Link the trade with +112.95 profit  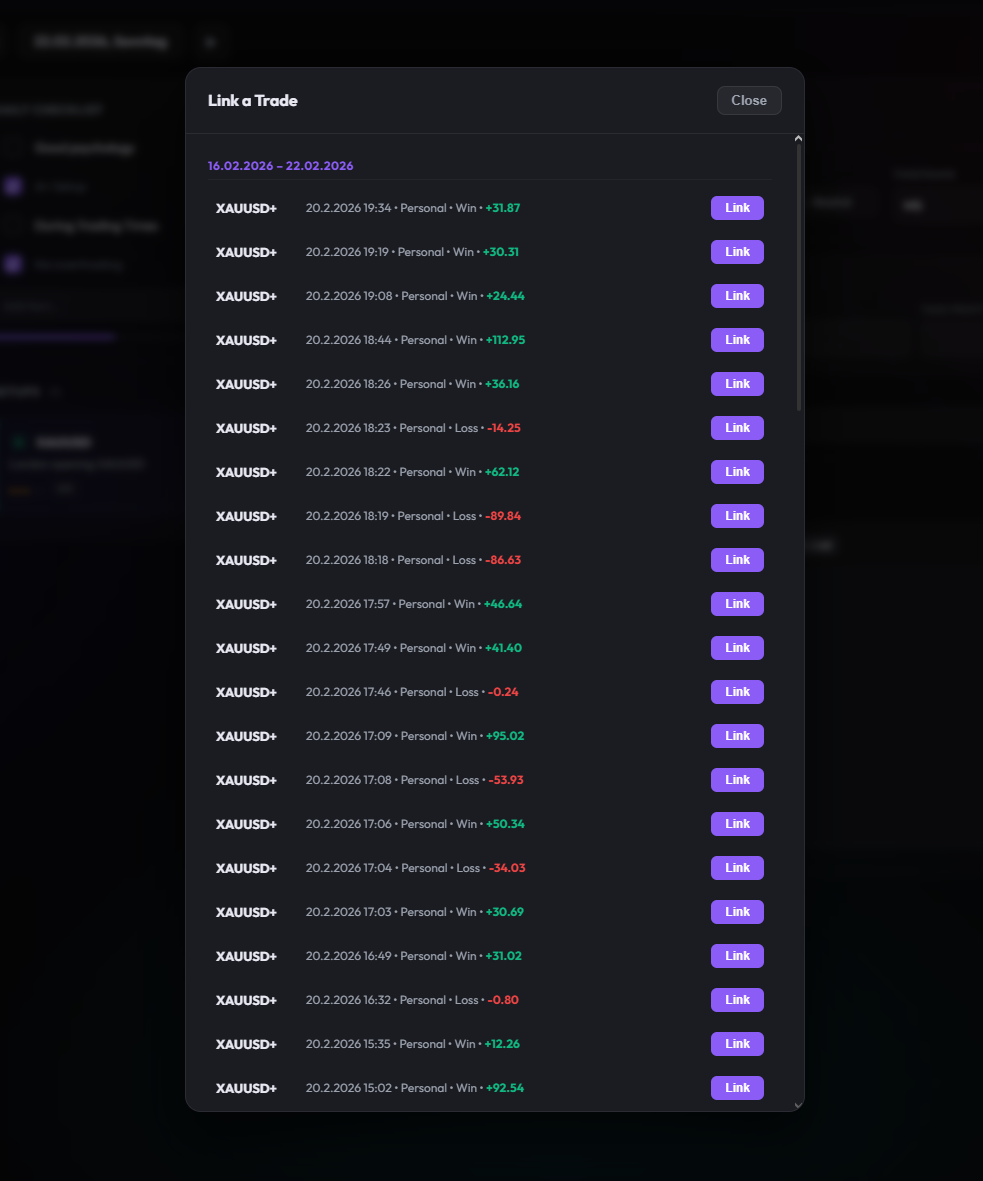[737, 339]
